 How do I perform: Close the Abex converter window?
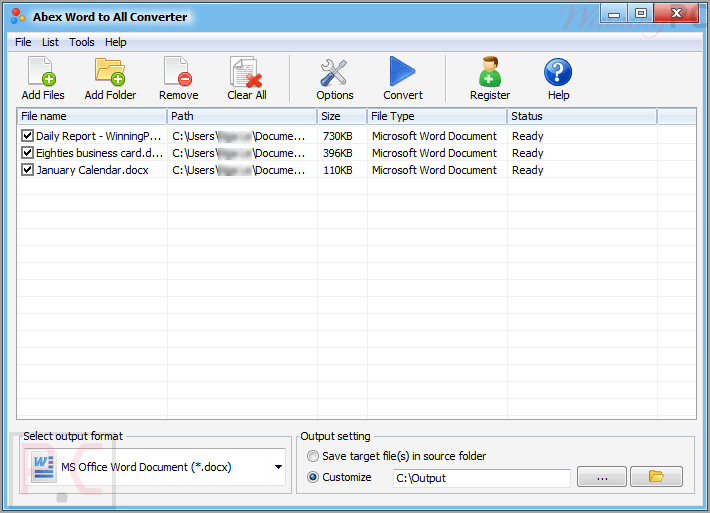click(676, 14)
